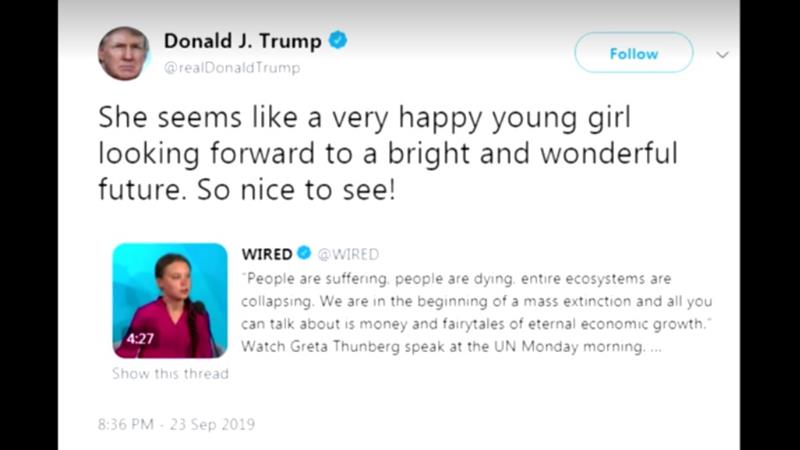Click the @realDonaldTrump handle

coord(231,68)
